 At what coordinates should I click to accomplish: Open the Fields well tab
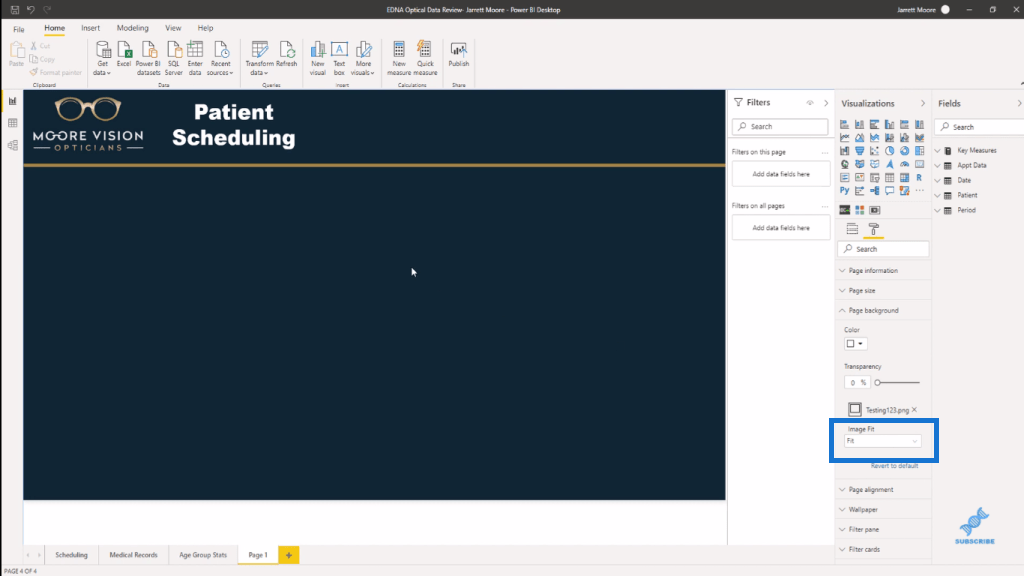(x=852, y=229)
